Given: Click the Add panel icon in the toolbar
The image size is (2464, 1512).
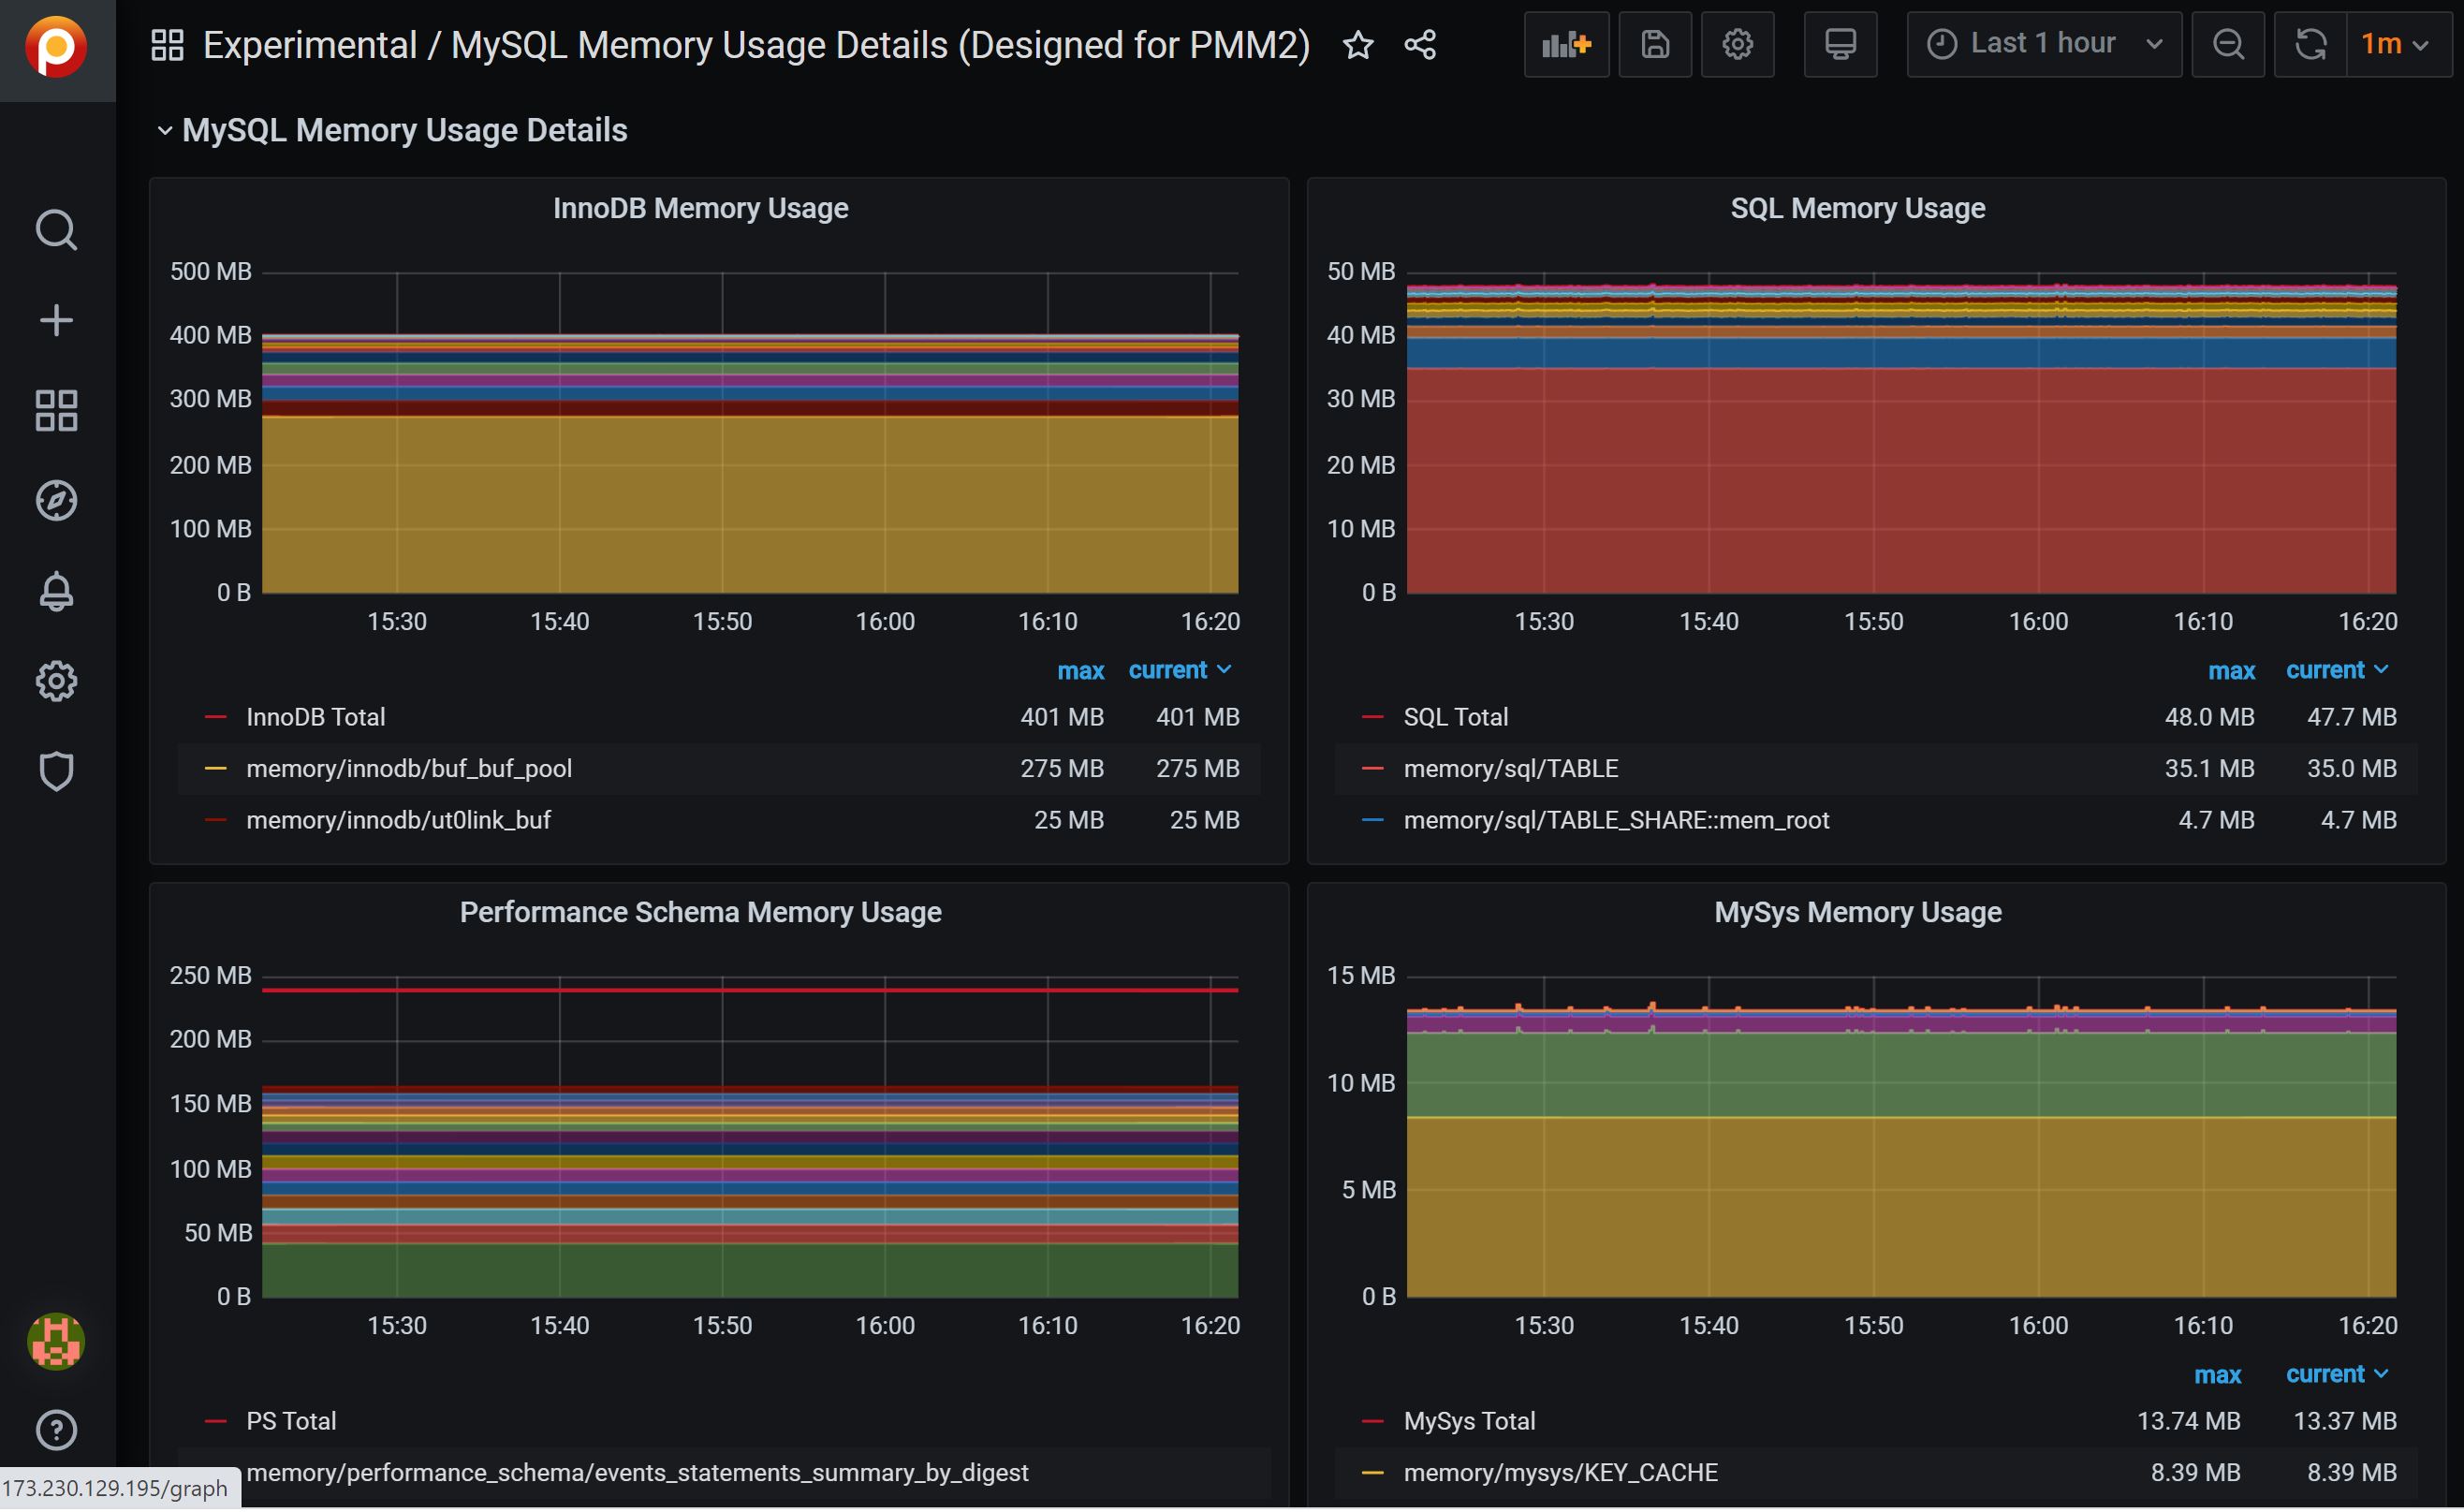Looking at the screenshot, I should click(1565, 44).
